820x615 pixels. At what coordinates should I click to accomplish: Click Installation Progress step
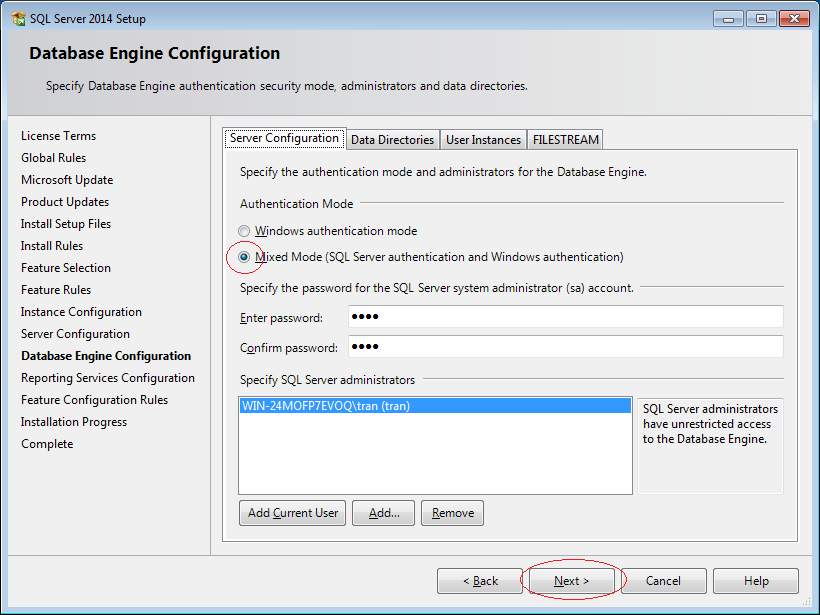tap(74, 422)
